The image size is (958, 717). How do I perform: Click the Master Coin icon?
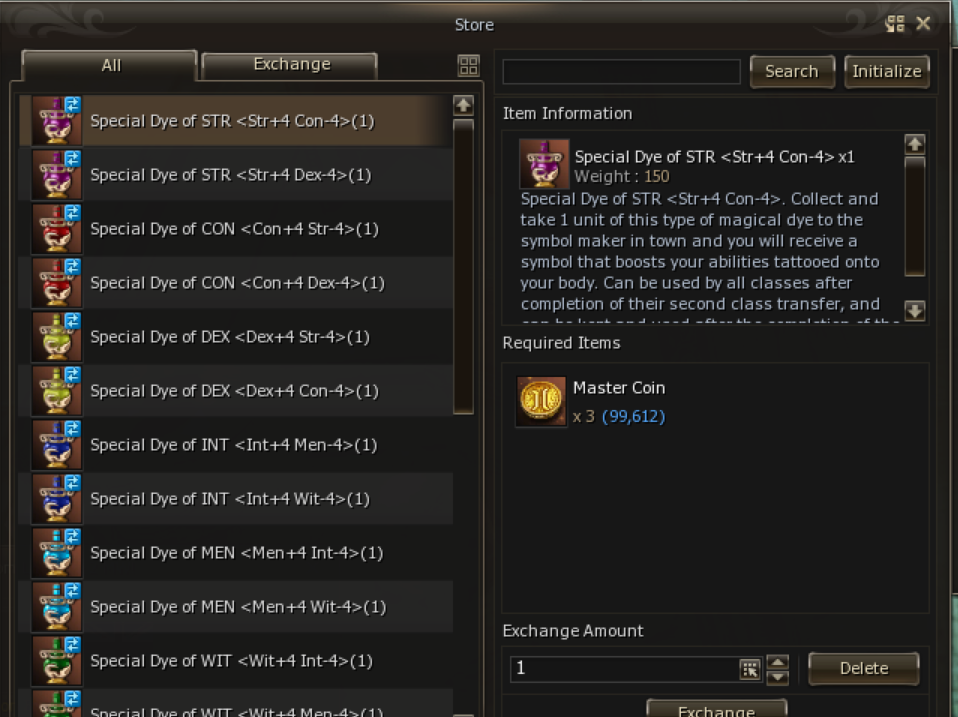(x=541, y=401)
